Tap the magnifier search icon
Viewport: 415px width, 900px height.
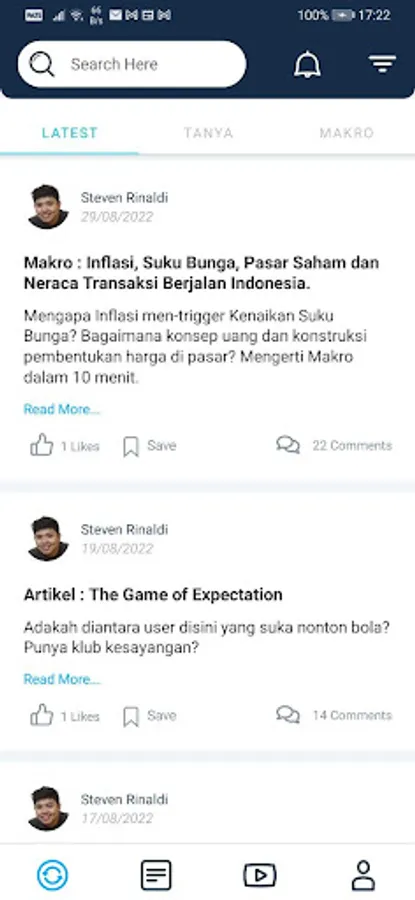coord(41,64)
